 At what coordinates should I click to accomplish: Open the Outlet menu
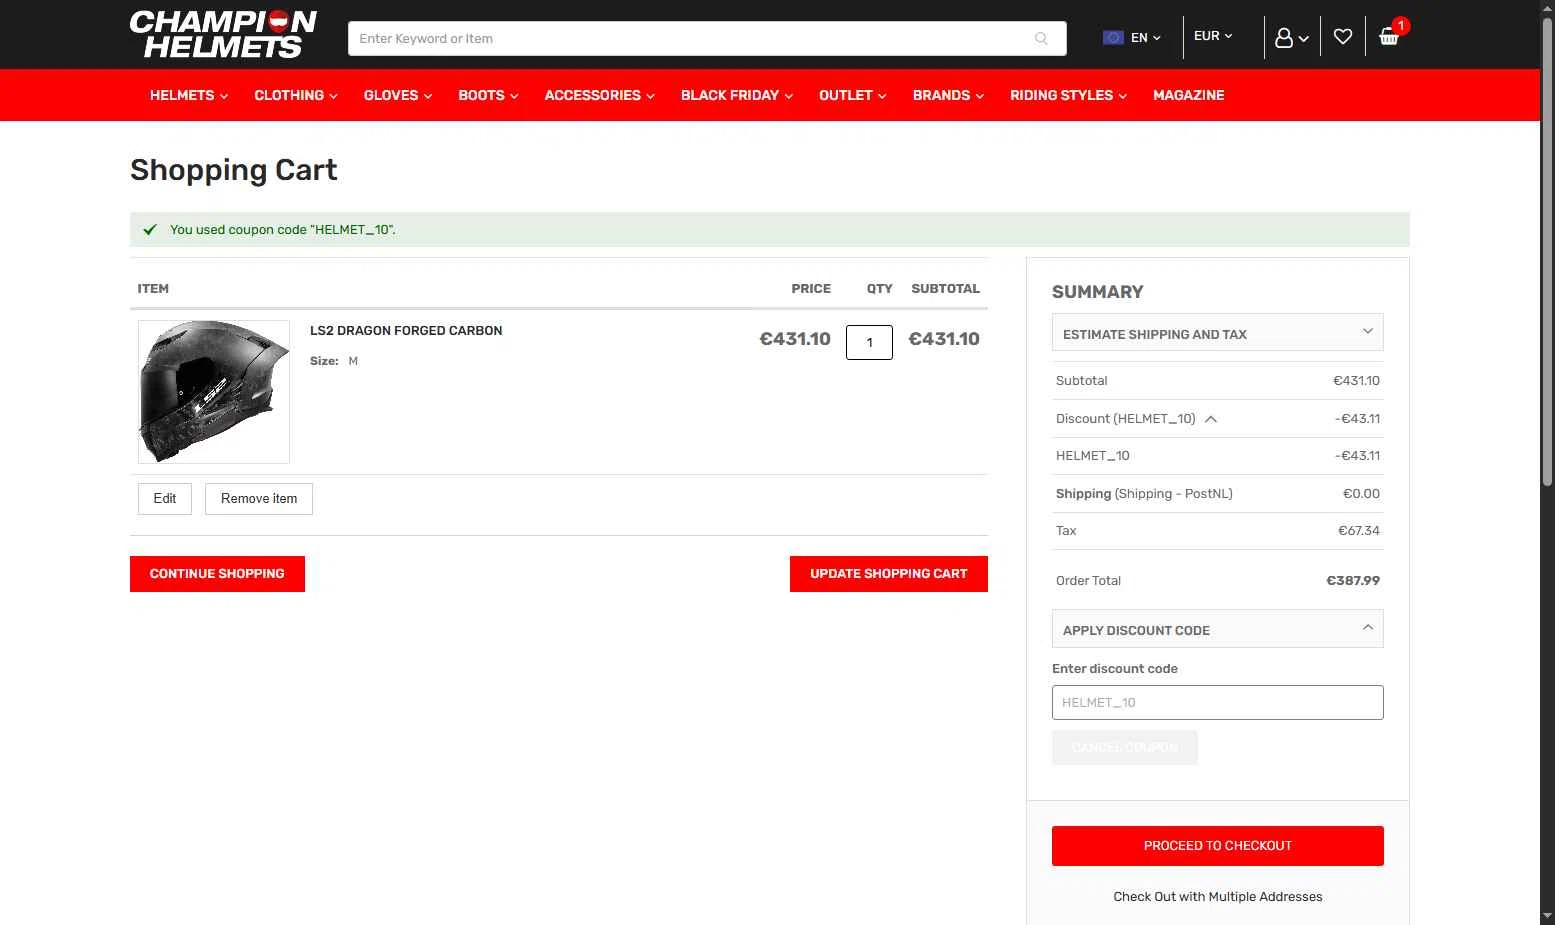[853, 95]
